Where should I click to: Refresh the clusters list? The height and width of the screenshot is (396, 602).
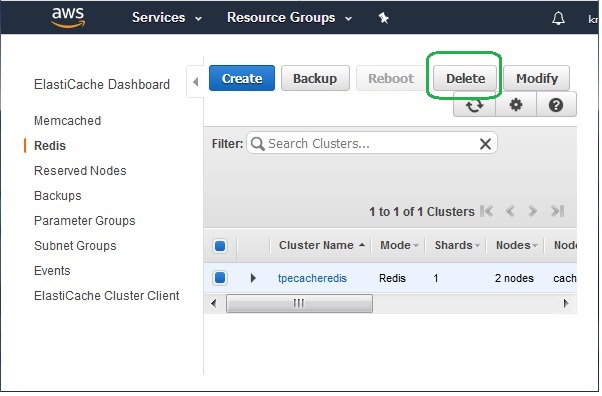[475, 105]
